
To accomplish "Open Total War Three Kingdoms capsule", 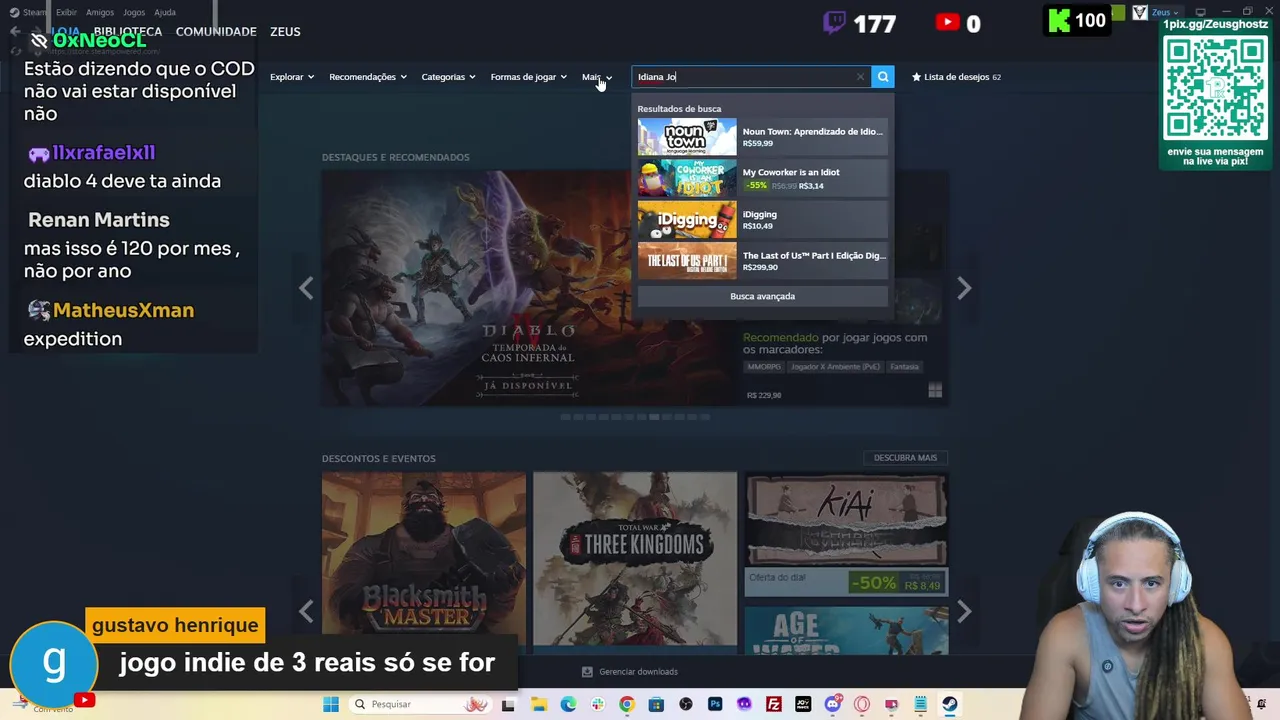I will 635,560.
